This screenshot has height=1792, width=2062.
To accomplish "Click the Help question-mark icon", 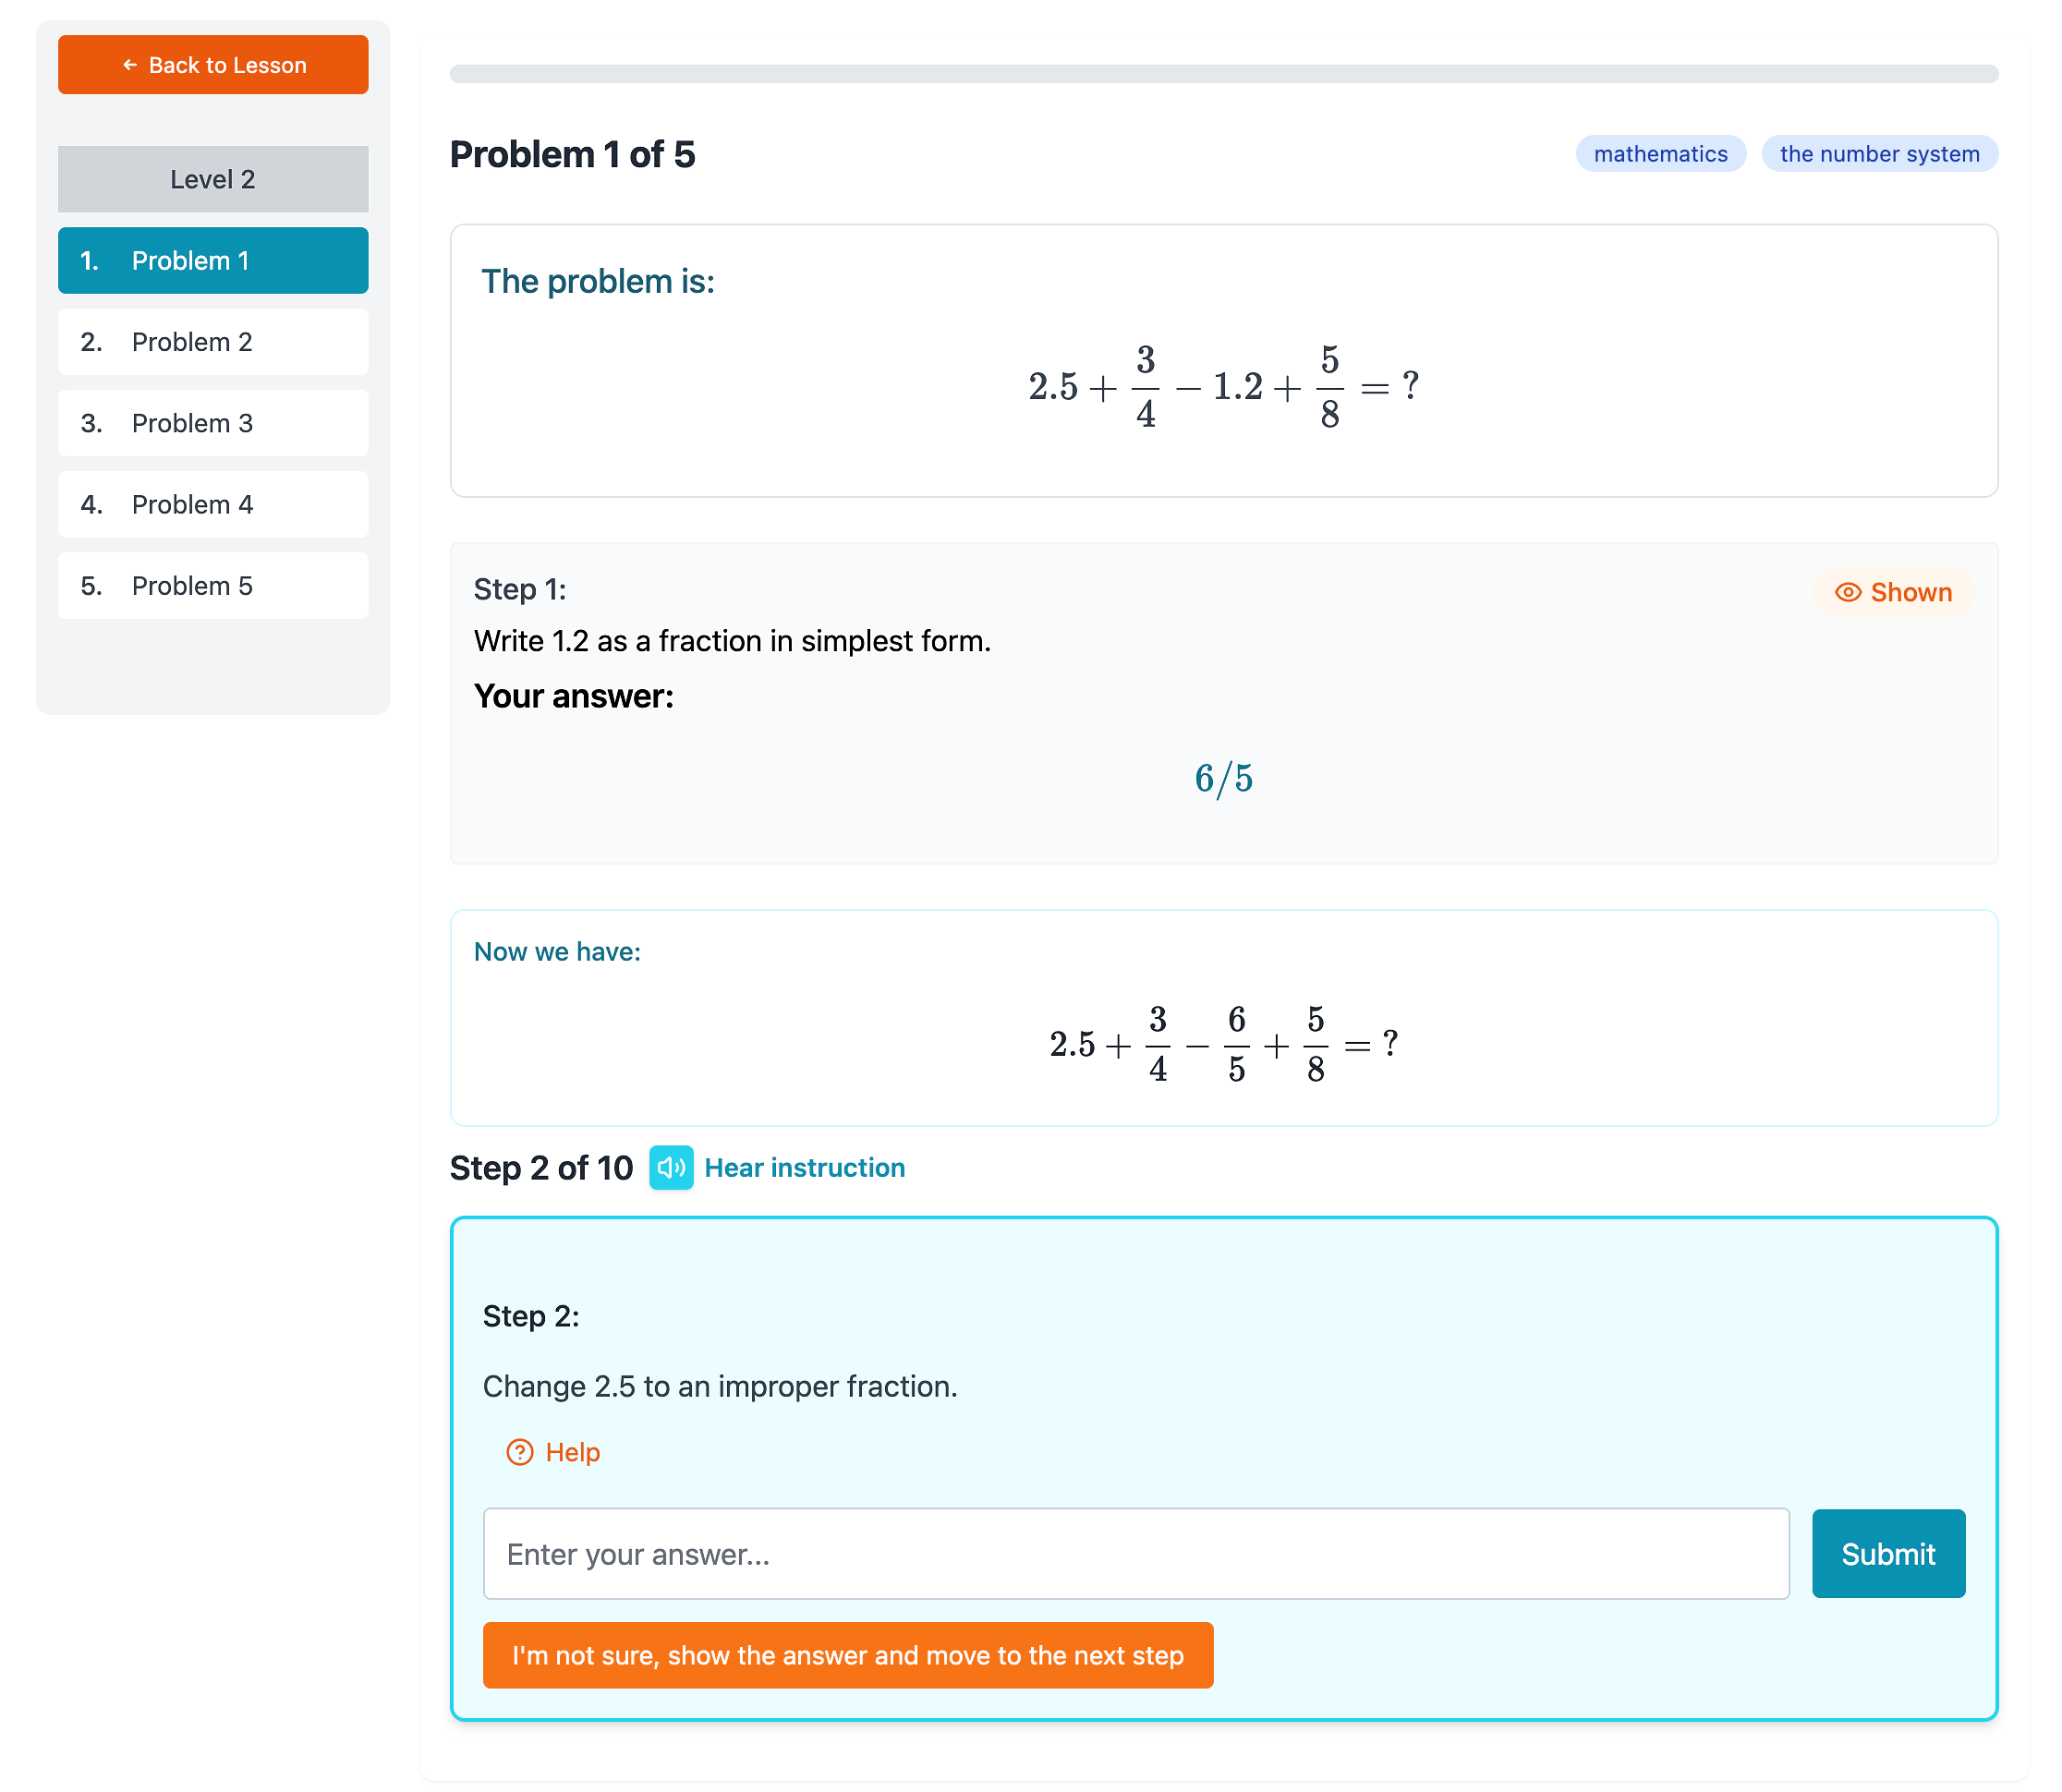I will point(520,1452).
